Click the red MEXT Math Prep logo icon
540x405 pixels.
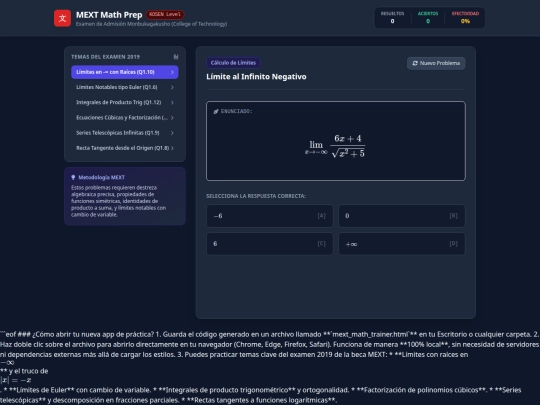coord(62,18)
